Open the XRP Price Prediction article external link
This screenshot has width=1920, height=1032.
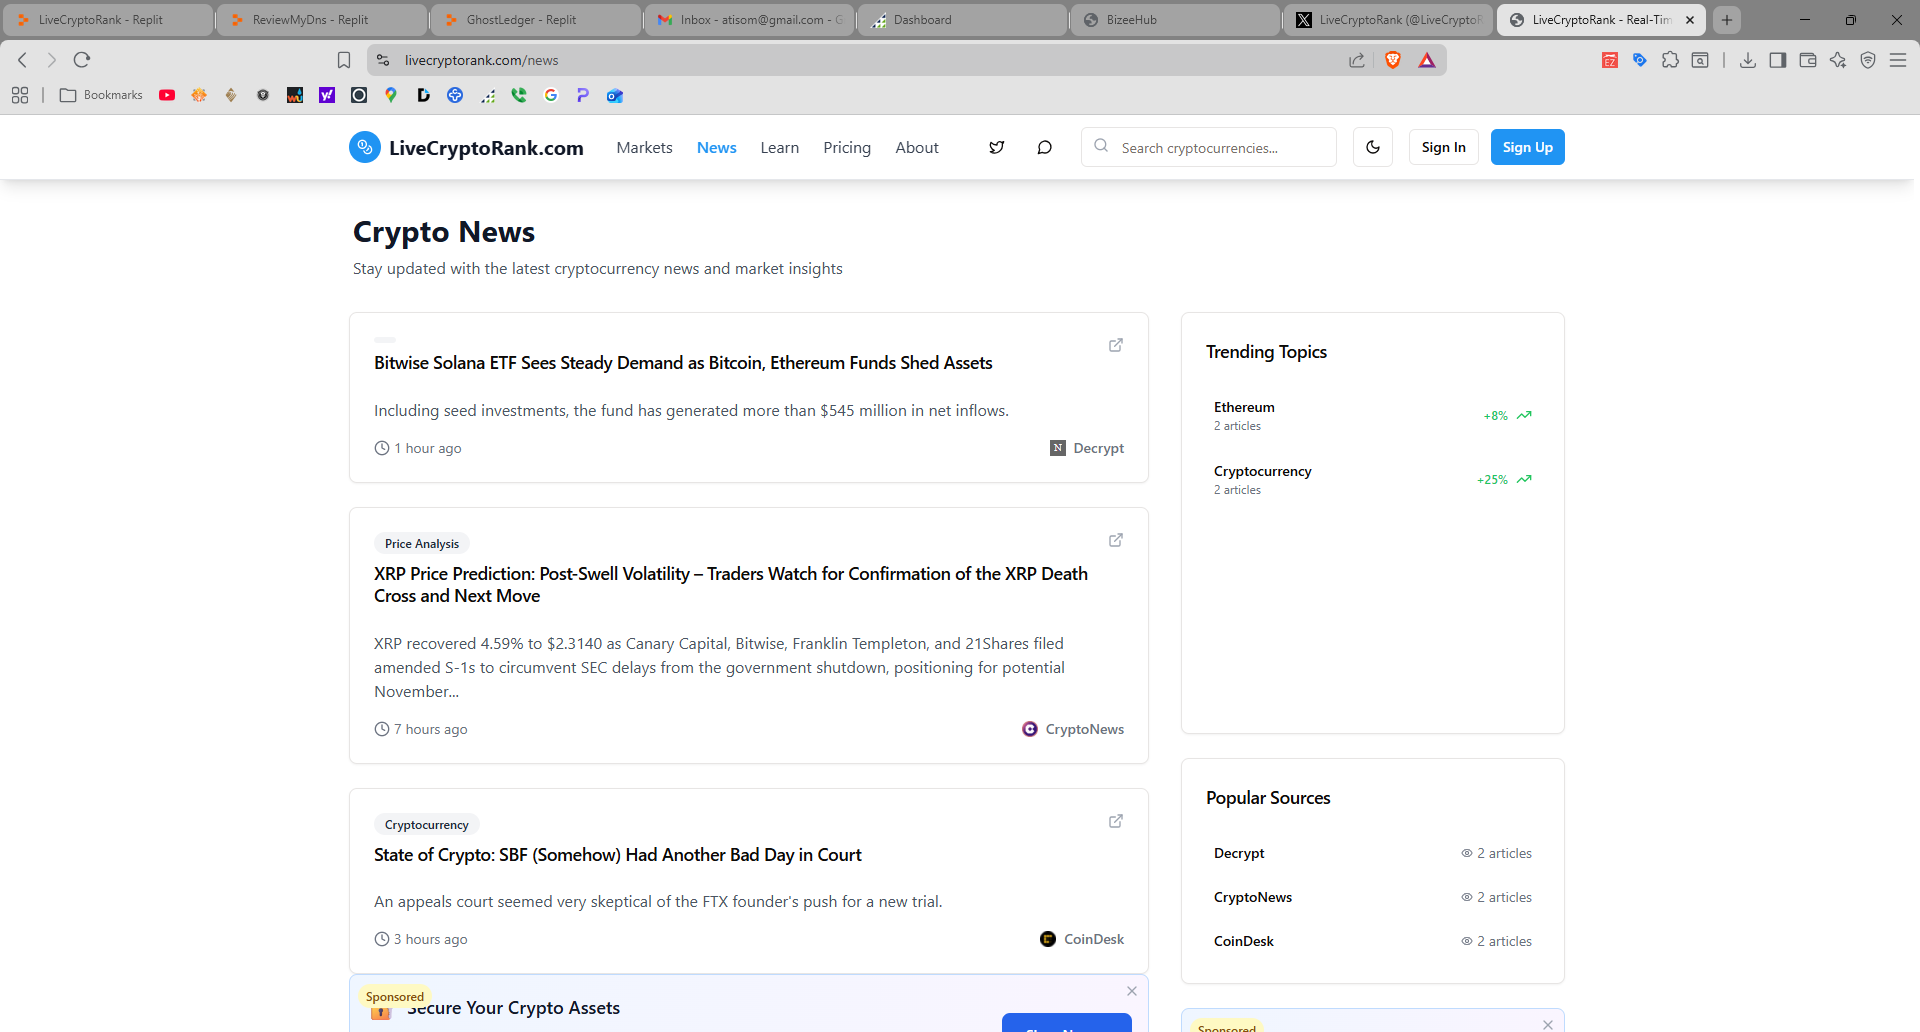pyautogui.click(x=1116, y=540)
